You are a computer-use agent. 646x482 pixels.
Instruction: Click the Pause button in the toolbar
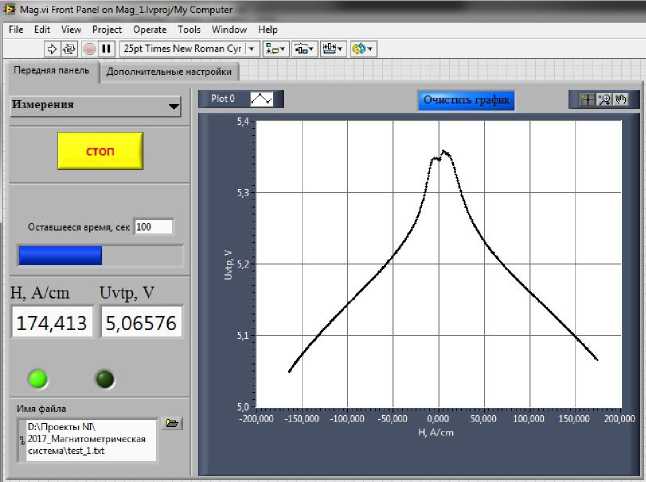(106, 48)
